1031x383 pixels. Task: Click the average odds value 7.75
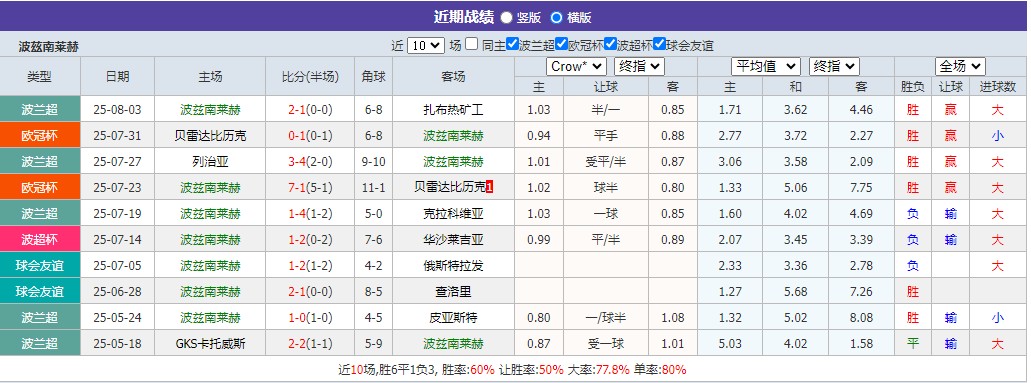pyautogui.click(x=861, y=188)
